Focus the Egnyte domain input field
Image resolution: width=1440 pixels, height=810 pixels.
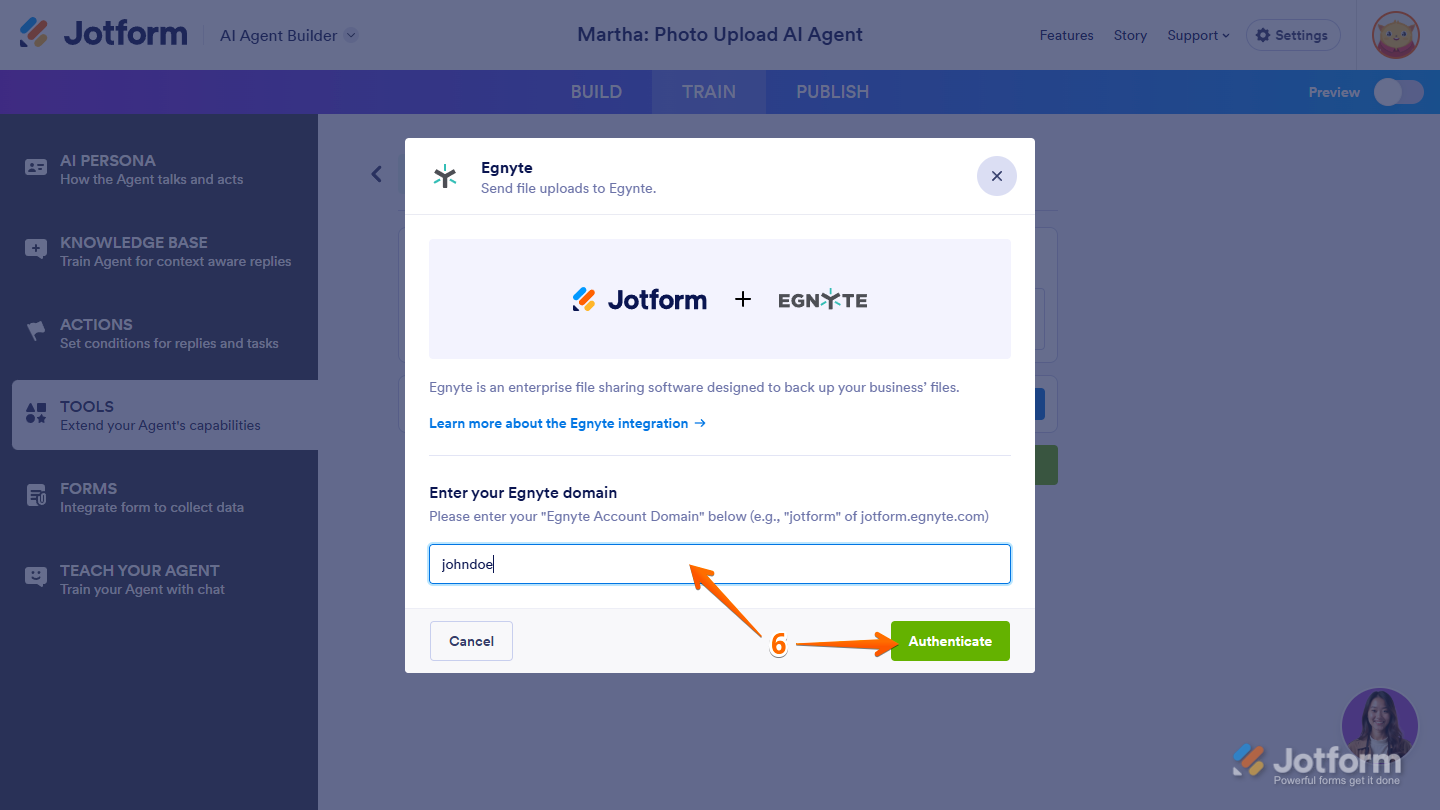tap(720, 564)
